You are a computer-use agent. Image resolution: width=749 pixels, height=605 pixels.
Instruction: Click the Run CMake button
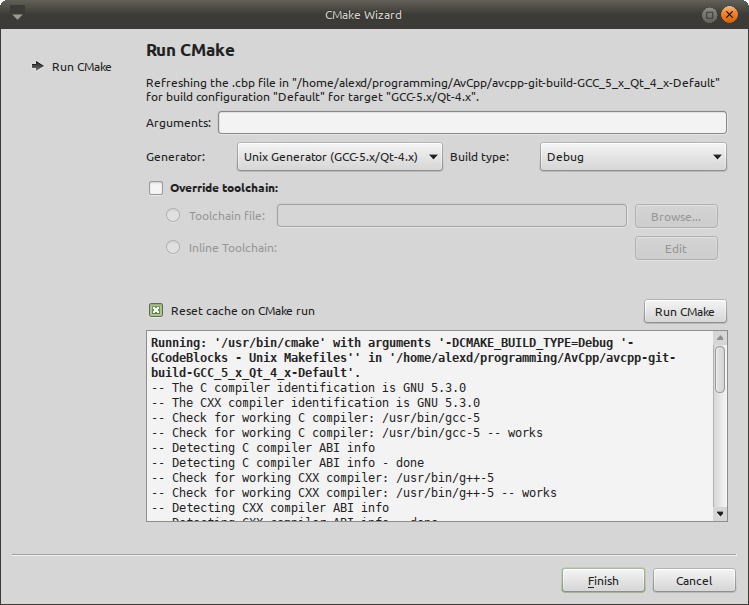(x=685, y=311)
